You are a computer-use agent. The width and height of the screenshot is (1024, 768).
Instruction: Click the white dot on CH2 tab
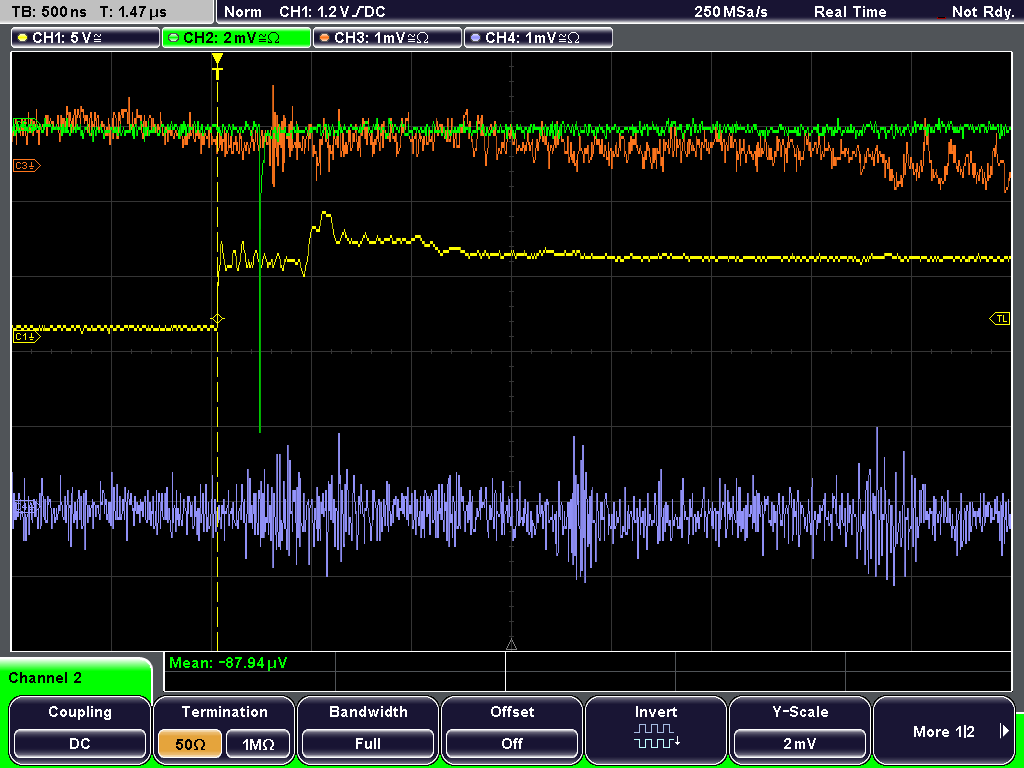click(x=174, y=38)
